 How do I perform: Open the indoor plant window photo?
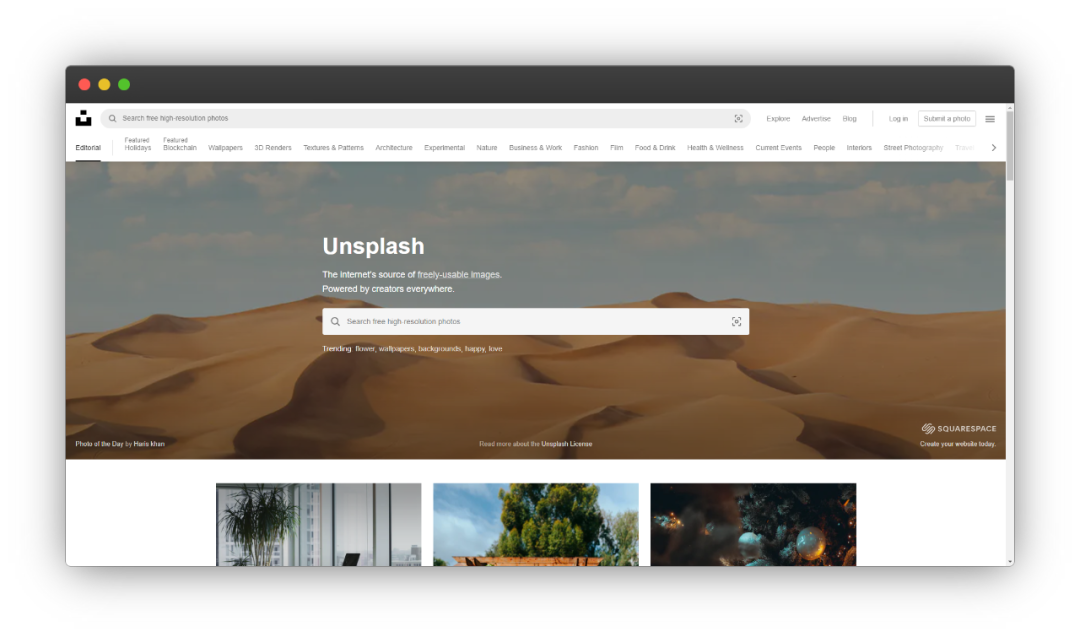pos(319,524)
